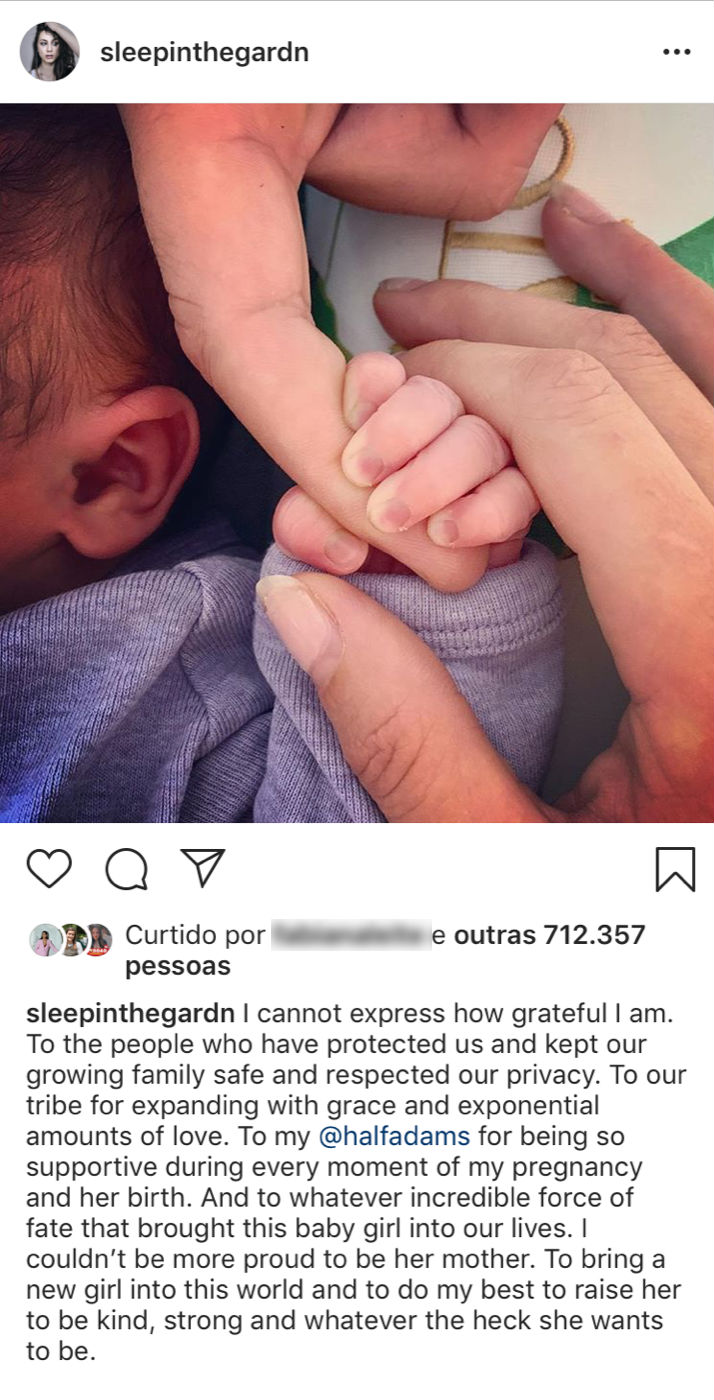Viewport: 714px width, 1400px height.
Task: Open the sleepinthegardn profile avatar at top
Action: [50, 52]
